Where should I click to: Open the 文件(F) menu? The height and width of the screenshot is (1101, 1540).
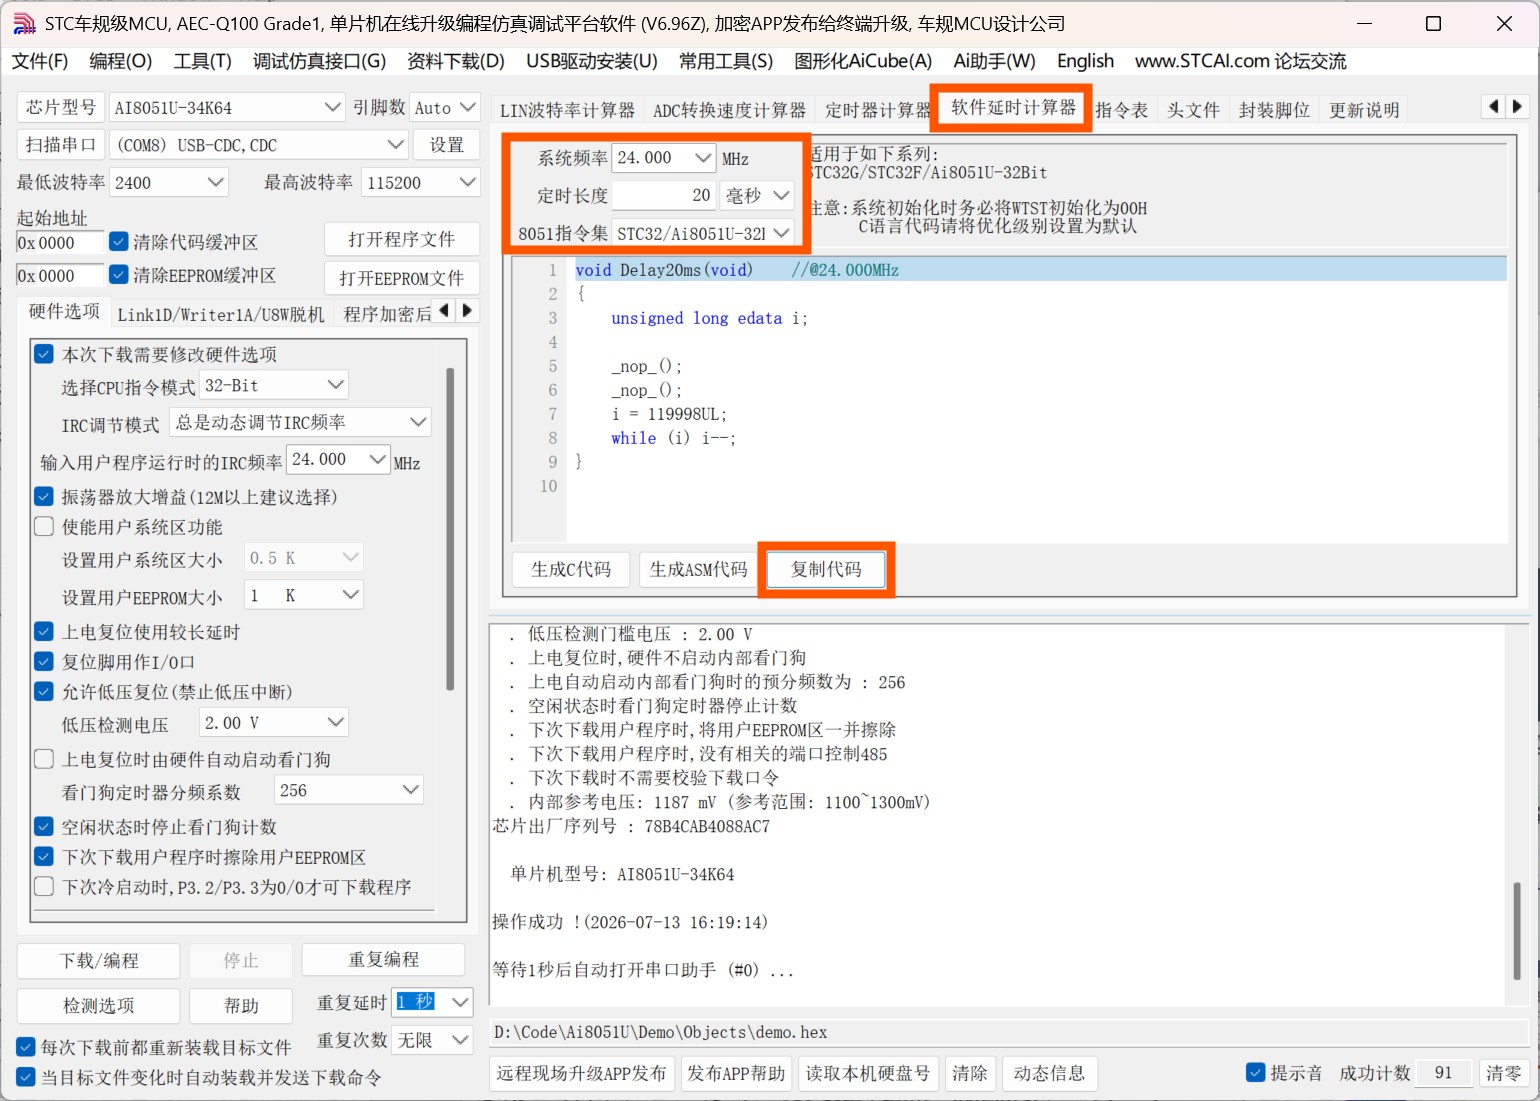coord(40,61)
